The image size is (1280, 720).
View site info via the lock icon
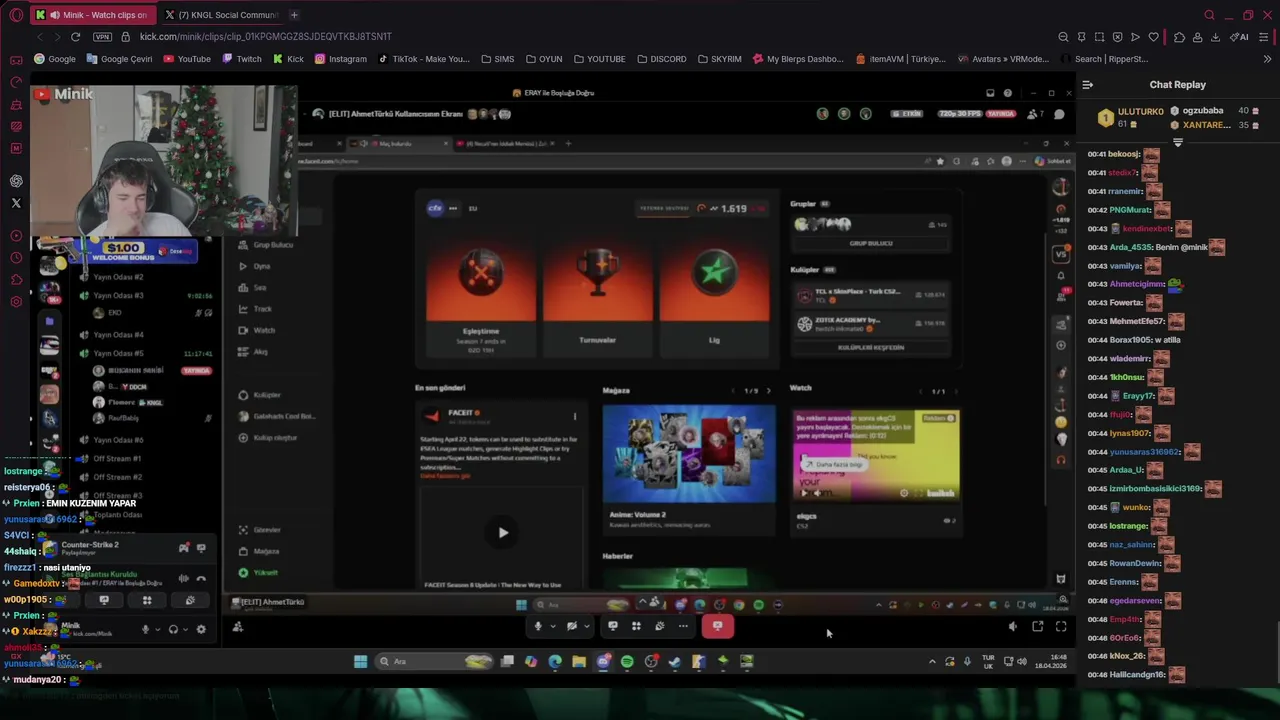(x=125, y=37)
